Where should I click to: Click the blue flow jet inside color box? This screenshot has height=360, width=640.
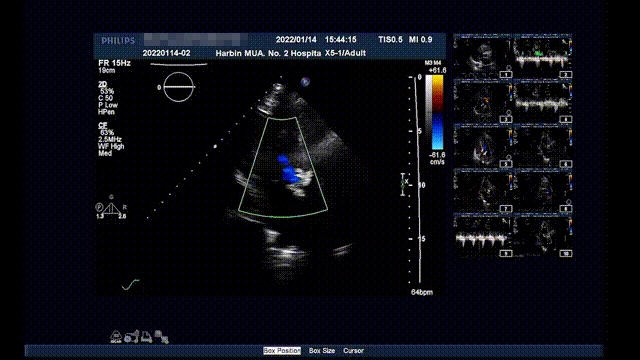288,168
